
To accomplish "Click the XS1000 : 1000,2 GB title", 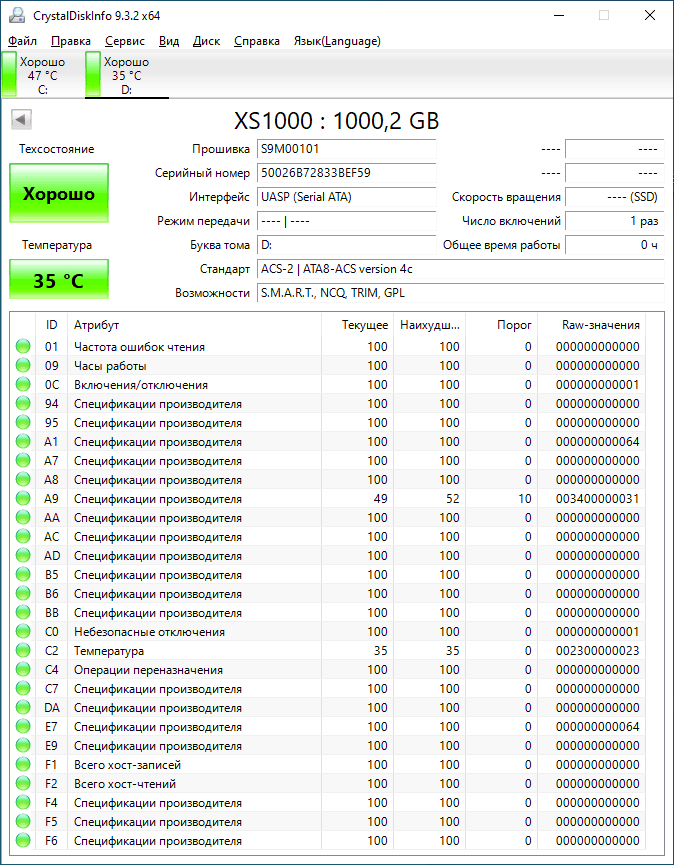I will tap(336, 120).
